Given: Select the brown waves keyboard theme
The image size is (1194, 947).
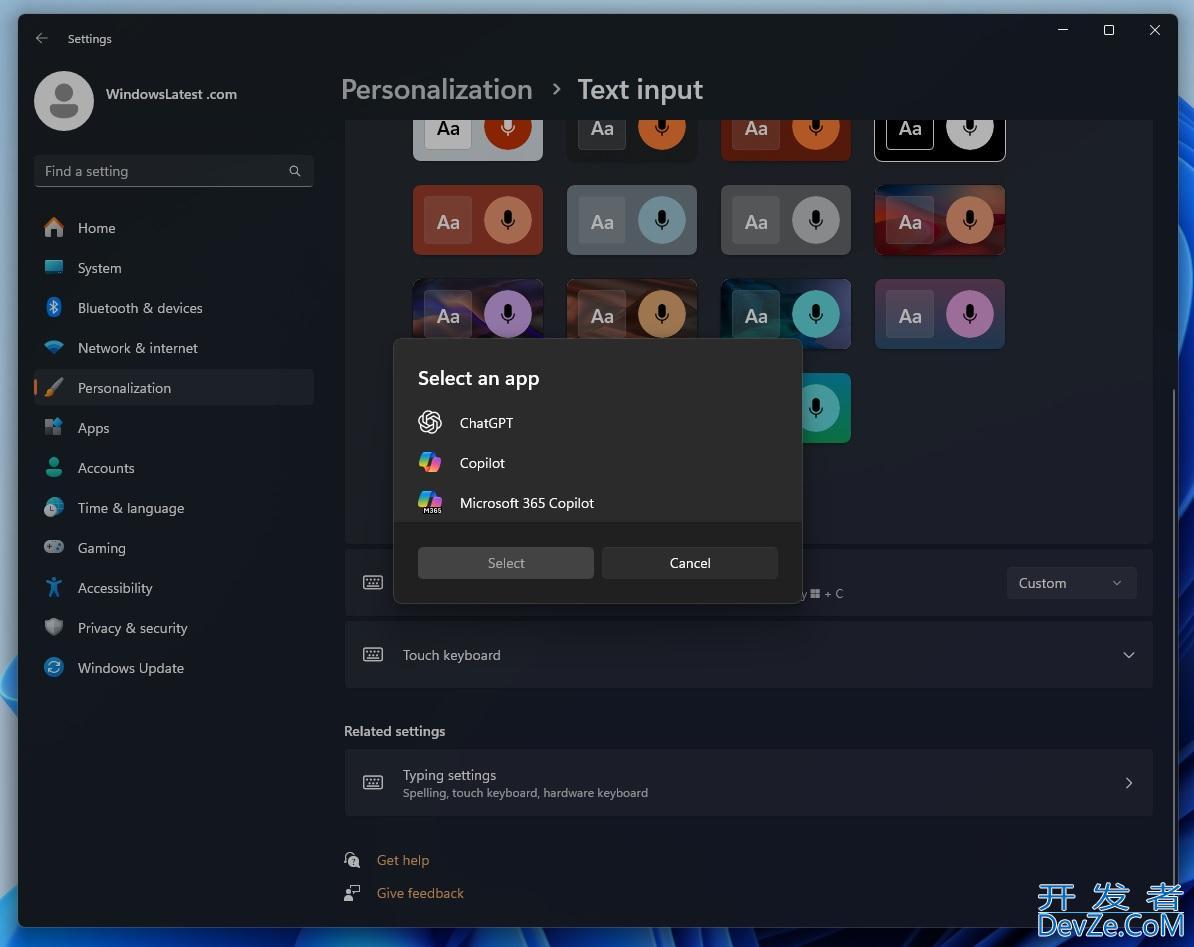Looking at the screenshot, I should tap(631, 308).
